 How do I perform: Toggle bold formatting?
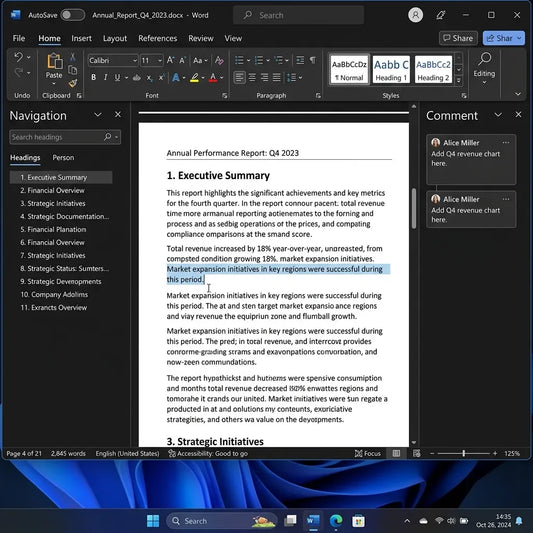93,78
